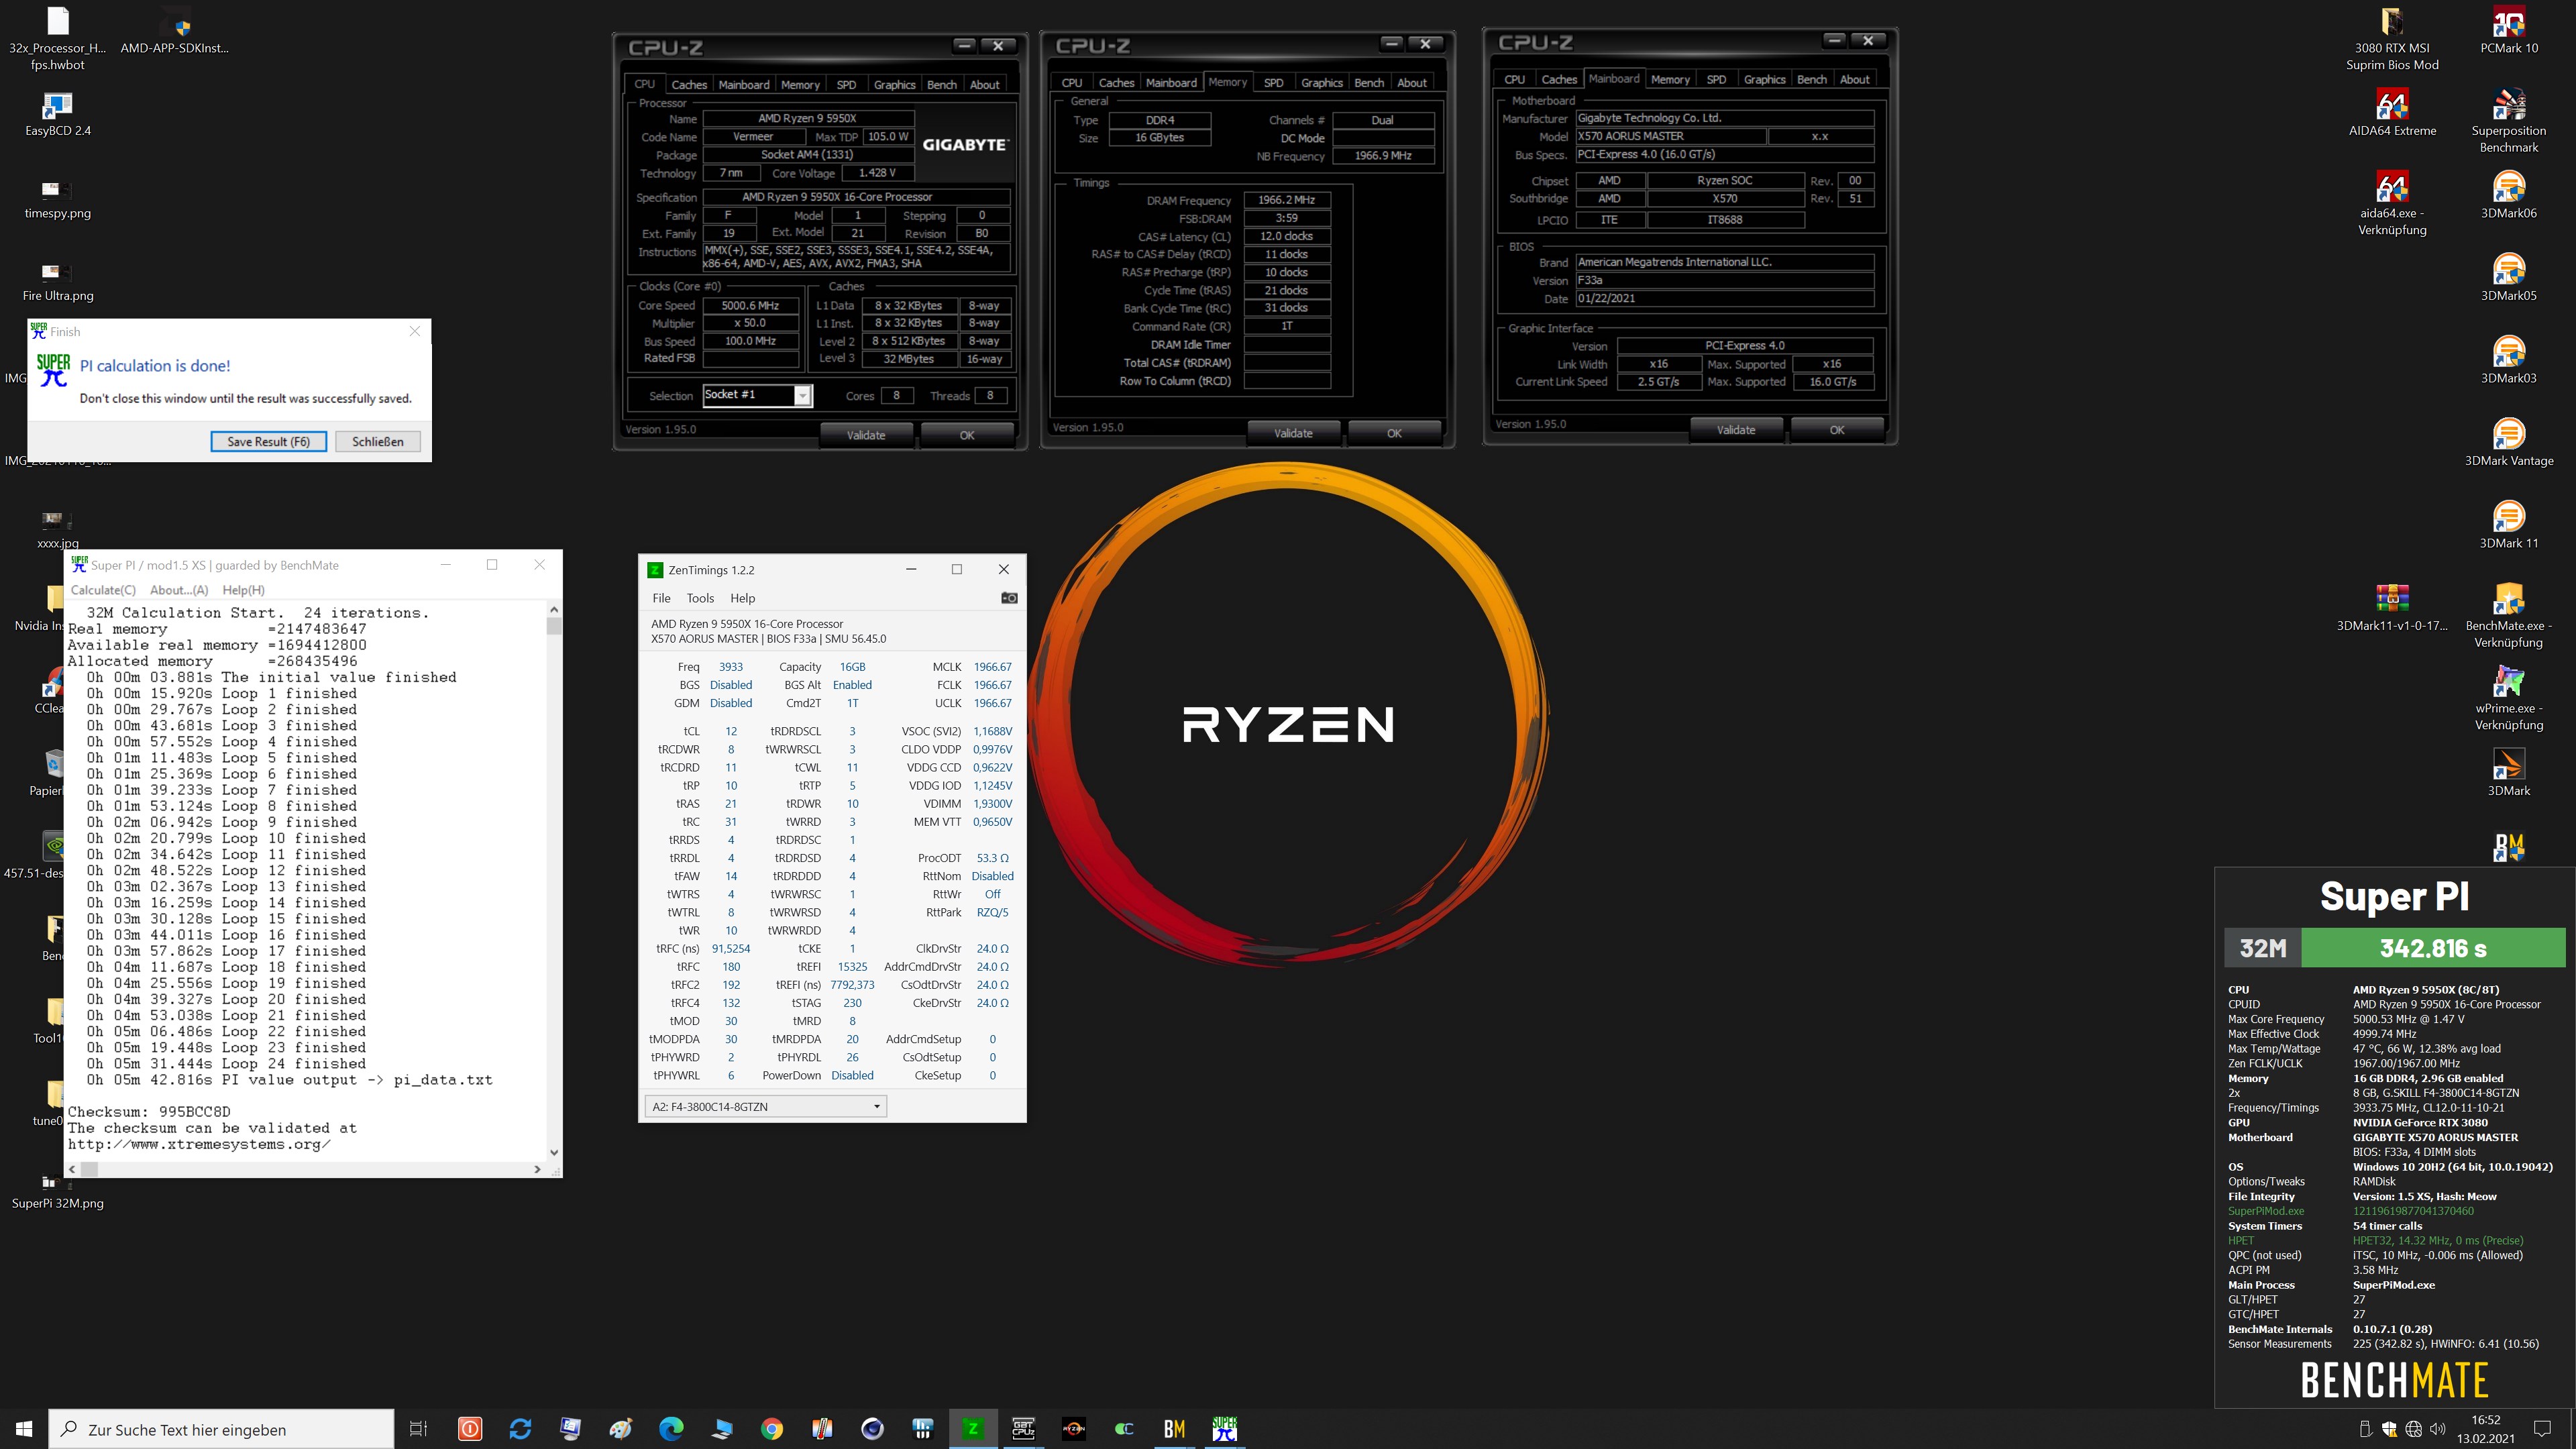Switch to the Bench tab in the CPU-Z Mainboard window
Screen dimensions: 2576x1449
(1811, 80)
